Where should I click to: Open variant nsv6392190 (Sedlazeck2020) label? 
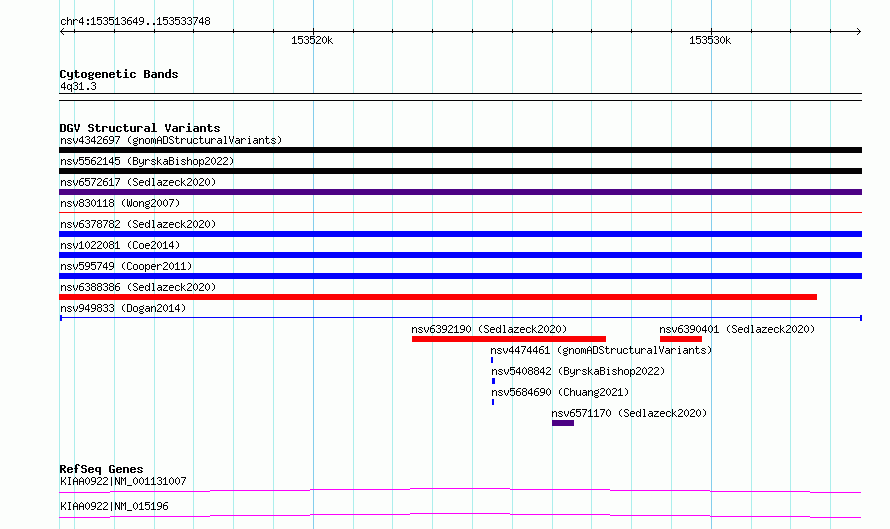tap(489, 329)
